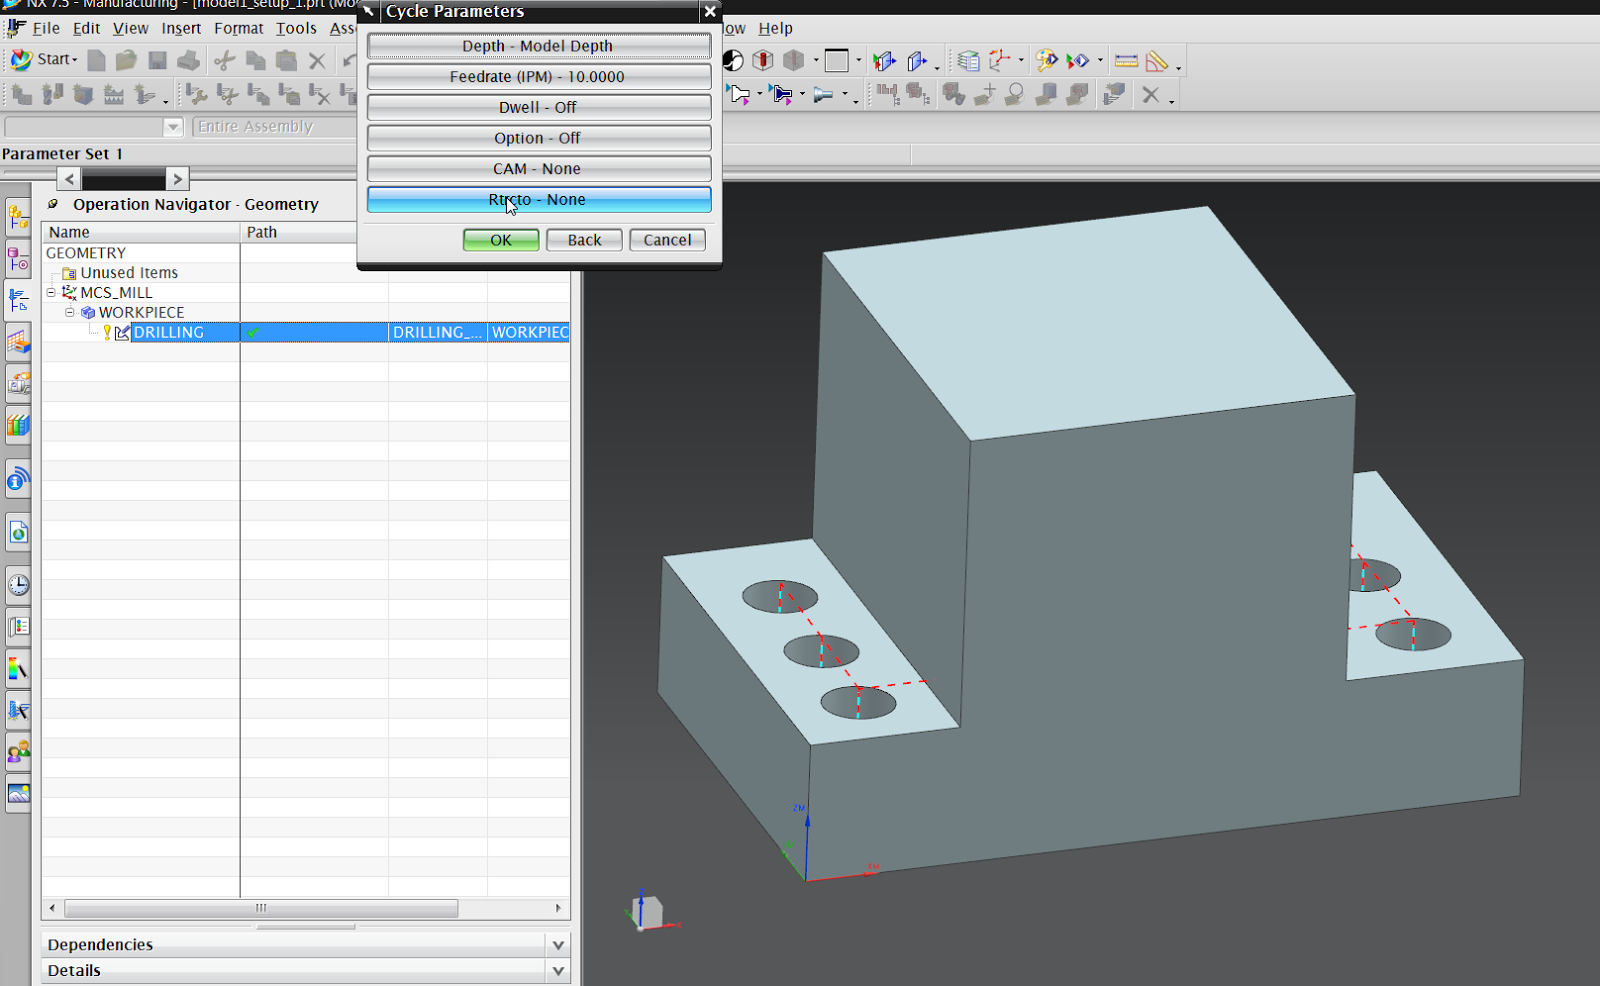Cancel the Cycle Parameters dialog
The image size is (1600, 986).
tap(667, 240)
